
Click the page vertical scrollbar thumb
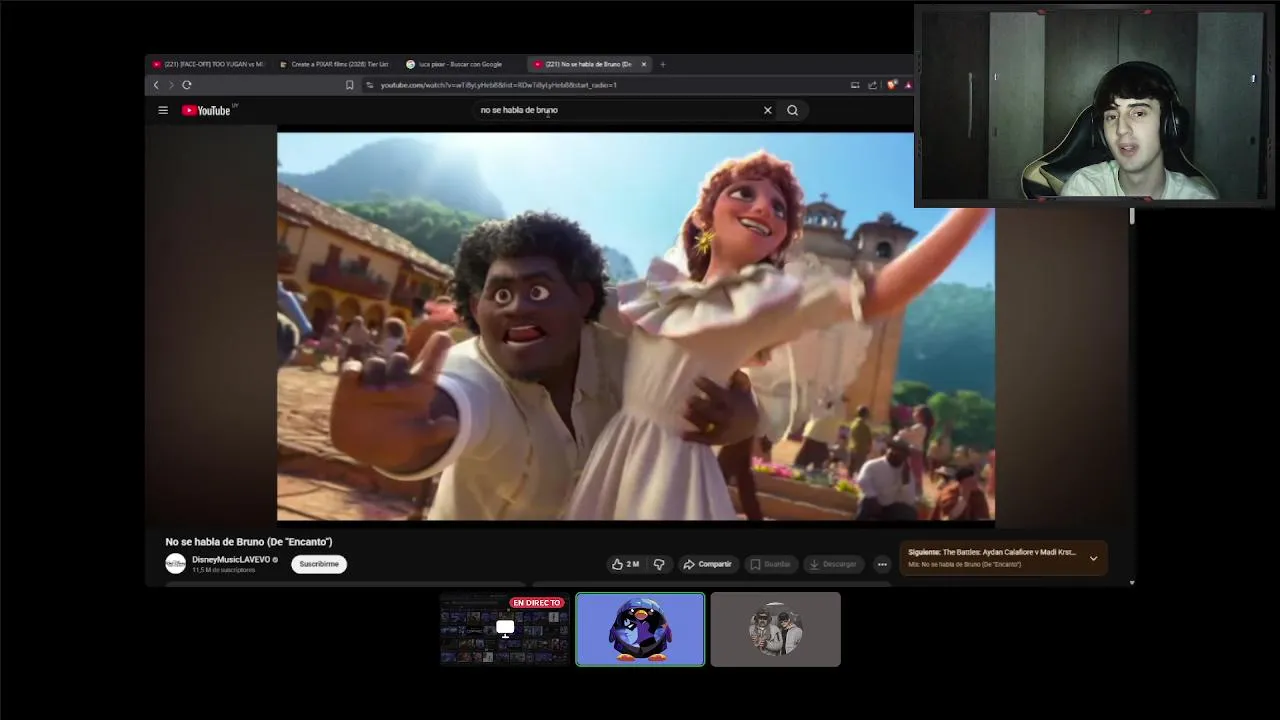click(x=1132, y=216)
